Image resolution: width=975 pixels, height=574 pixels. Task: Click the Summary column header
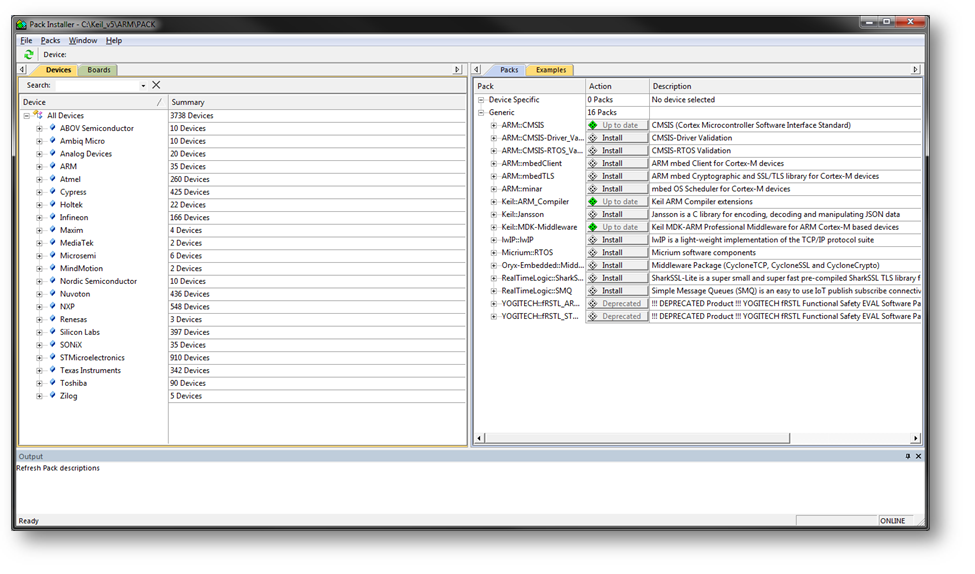tap(317, 102)
